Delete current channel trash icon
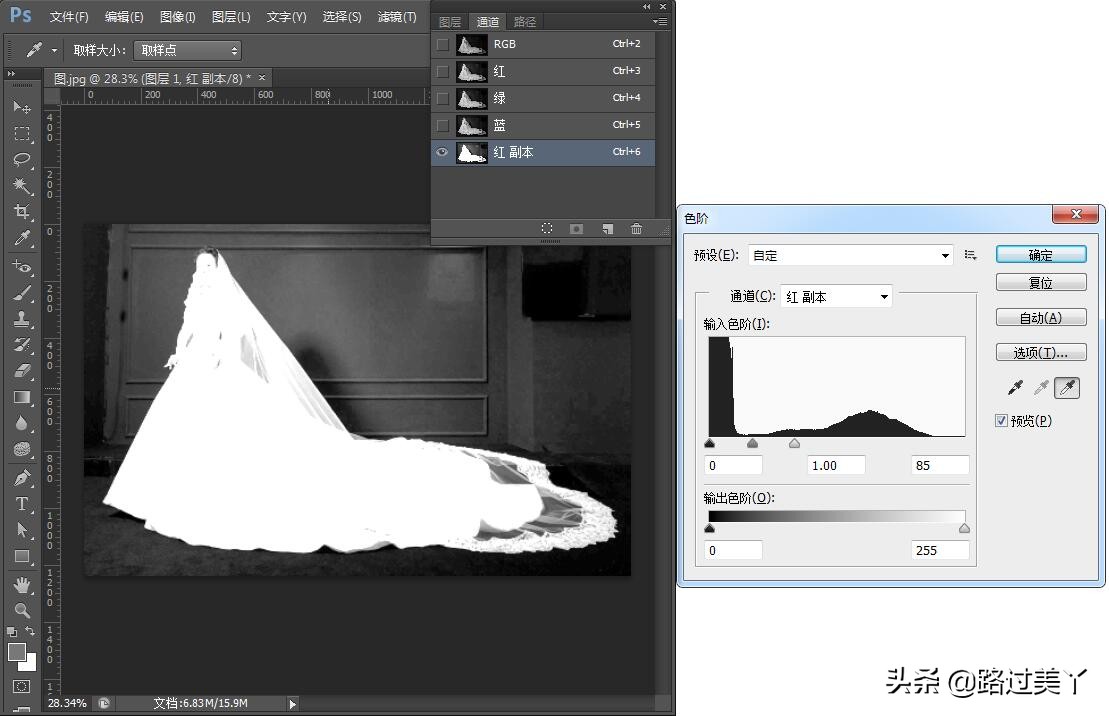 click(637, 229)
